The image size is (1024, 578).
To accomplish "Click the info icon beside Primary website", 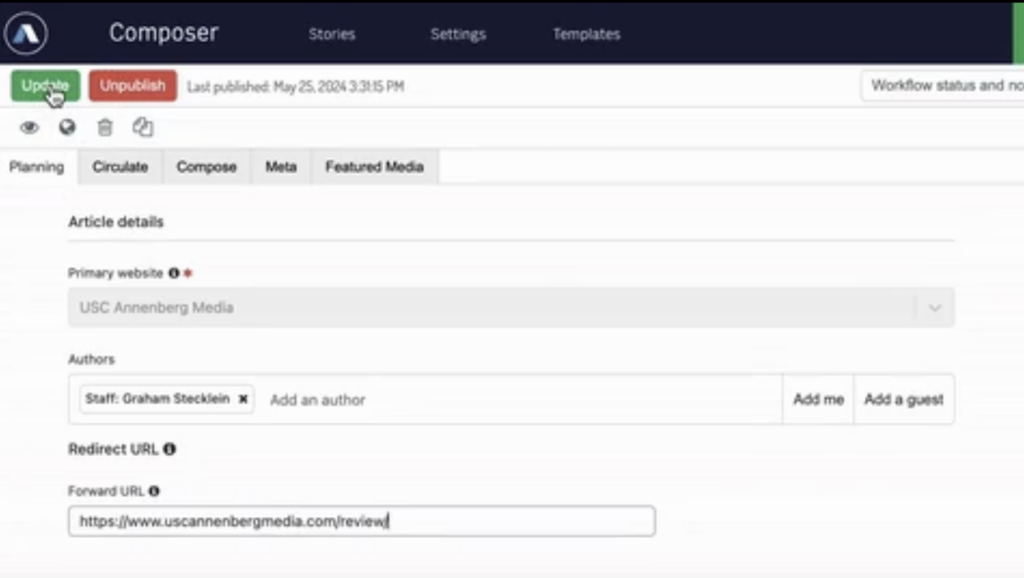I will coord(174,273).
